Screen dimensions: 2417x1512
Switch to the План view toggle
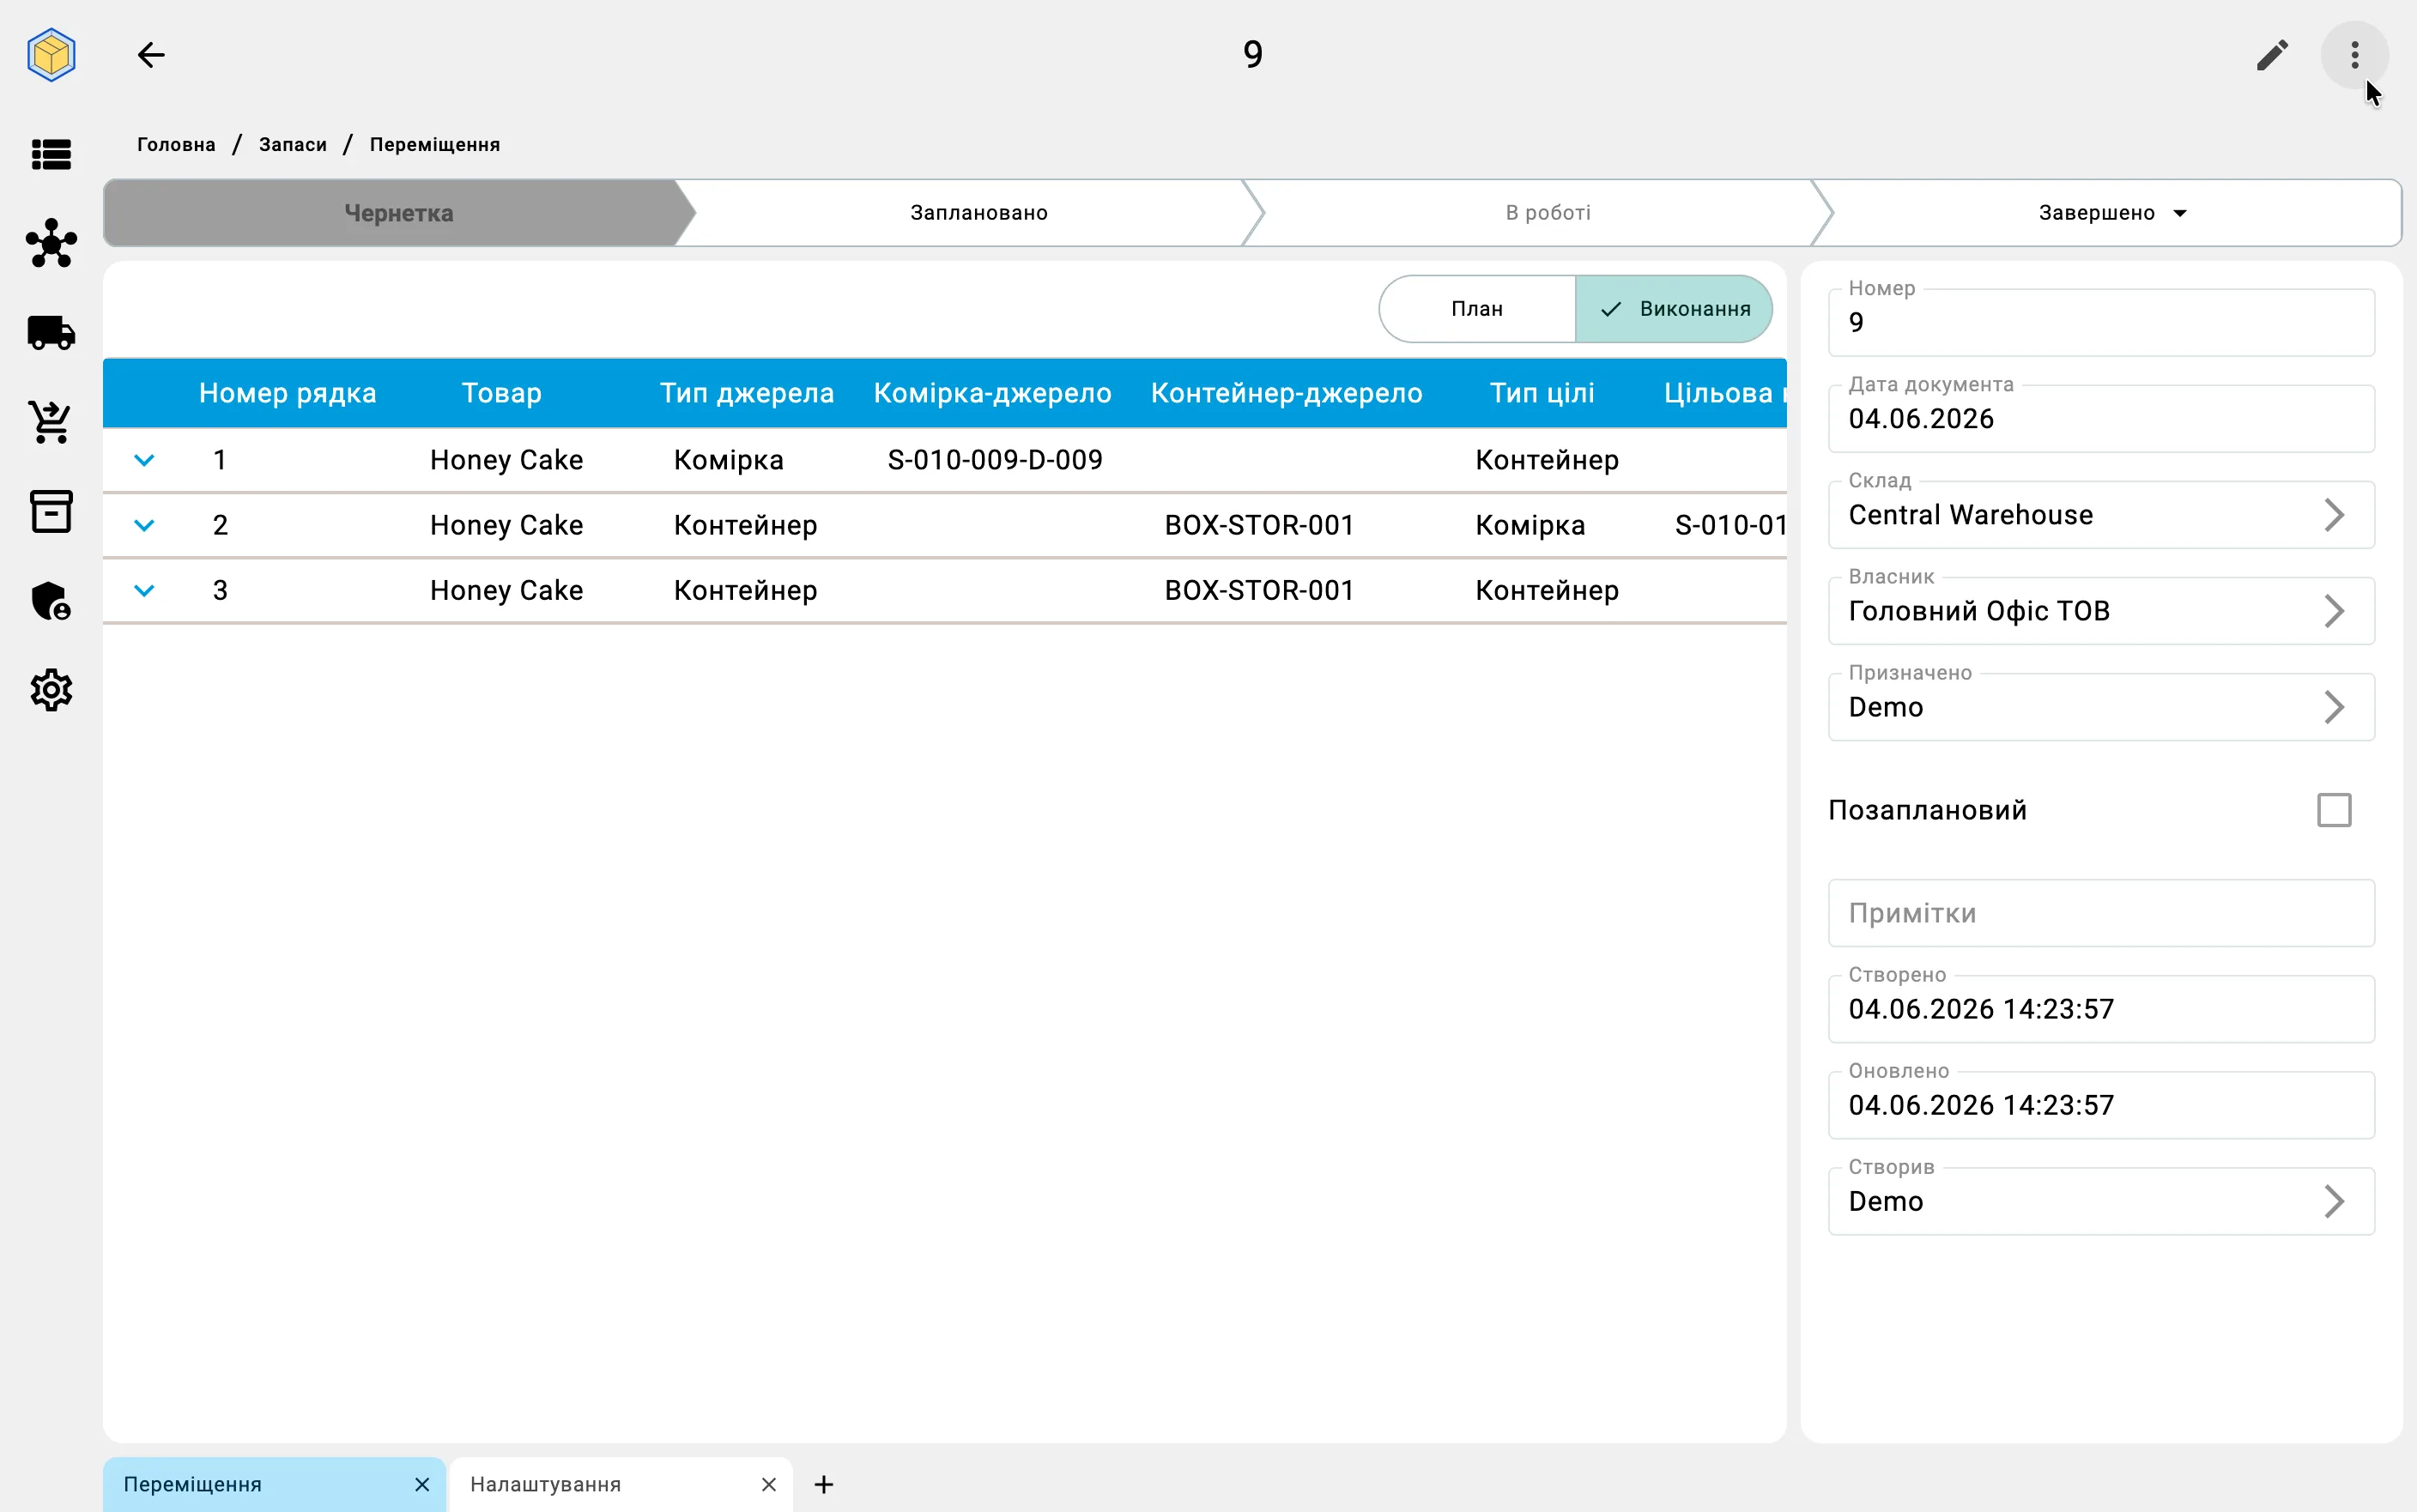click(1477, 309)
